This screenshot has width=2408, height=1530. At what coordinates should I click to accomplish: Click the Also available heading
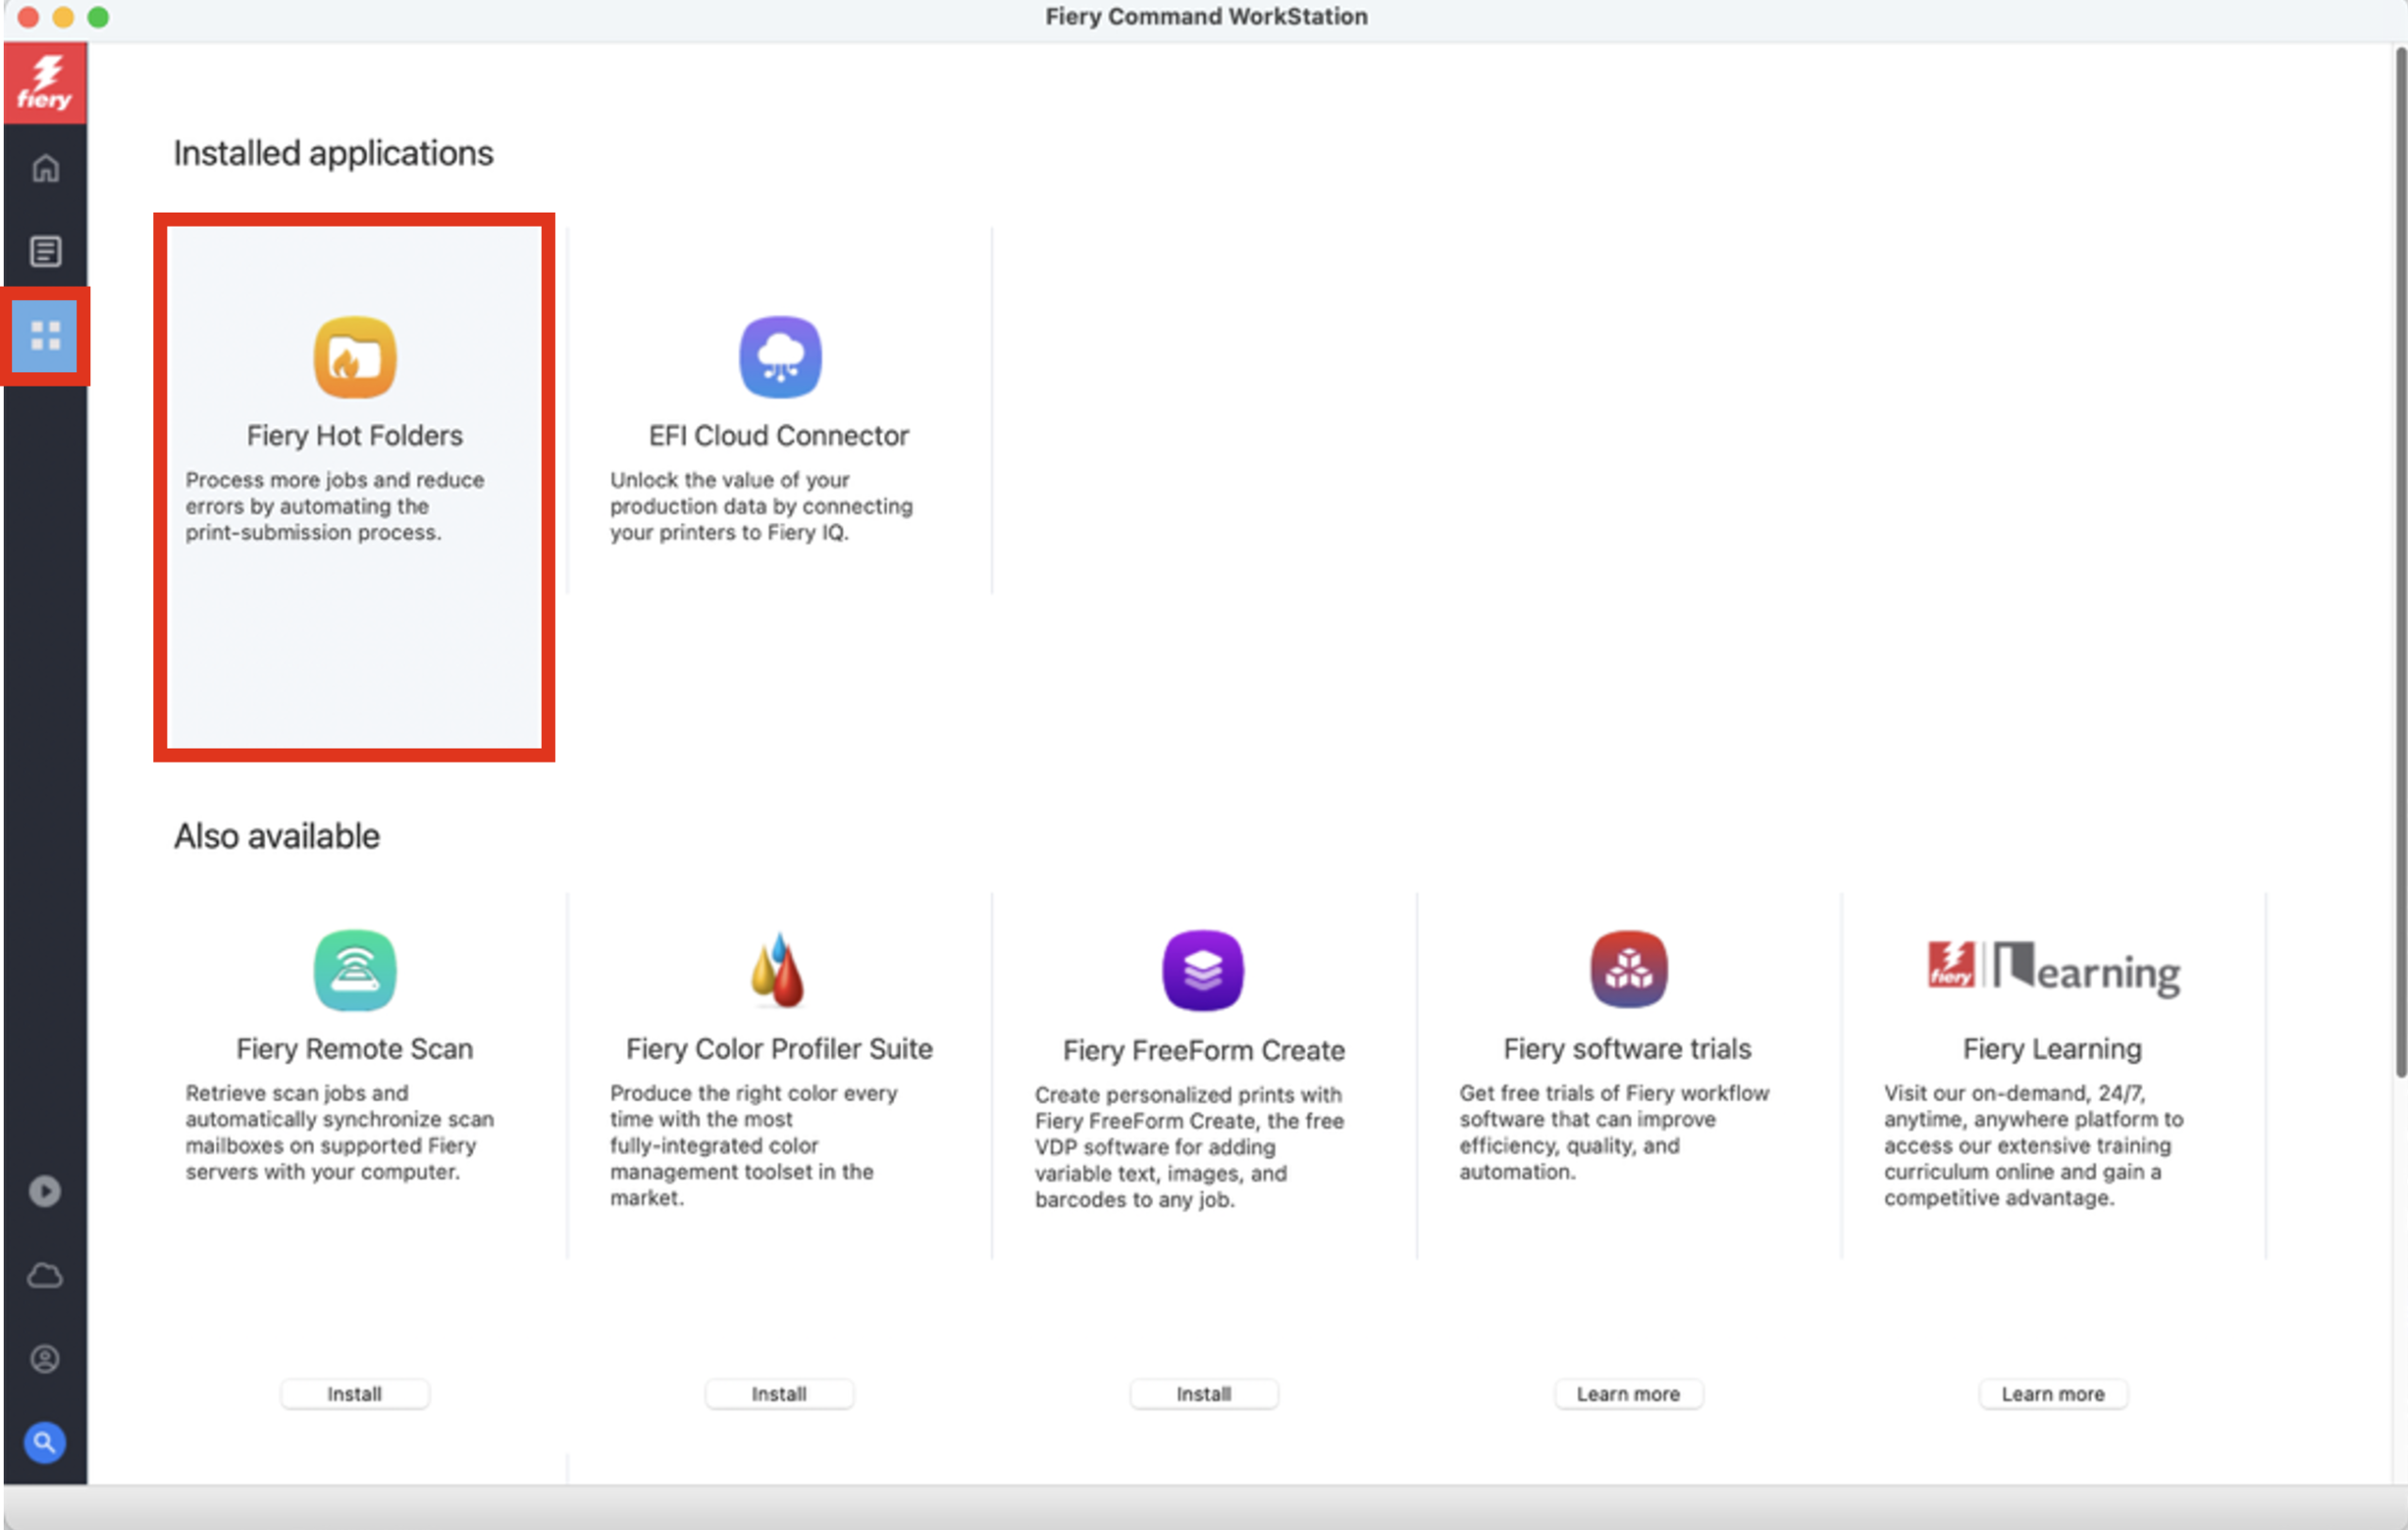tap(277, 836)
